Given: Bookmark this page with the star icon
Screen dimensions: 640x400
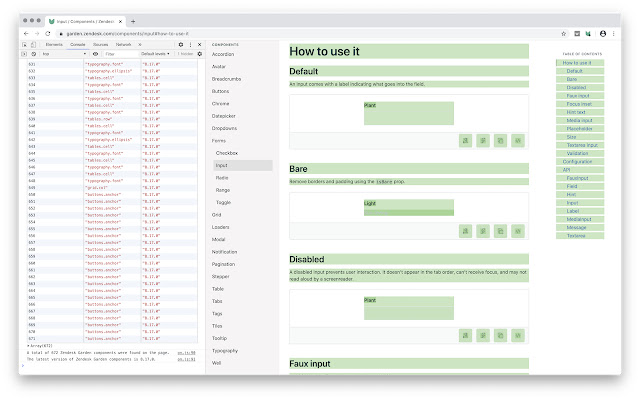Looking at the screenshot, I should tap(563, 33).
